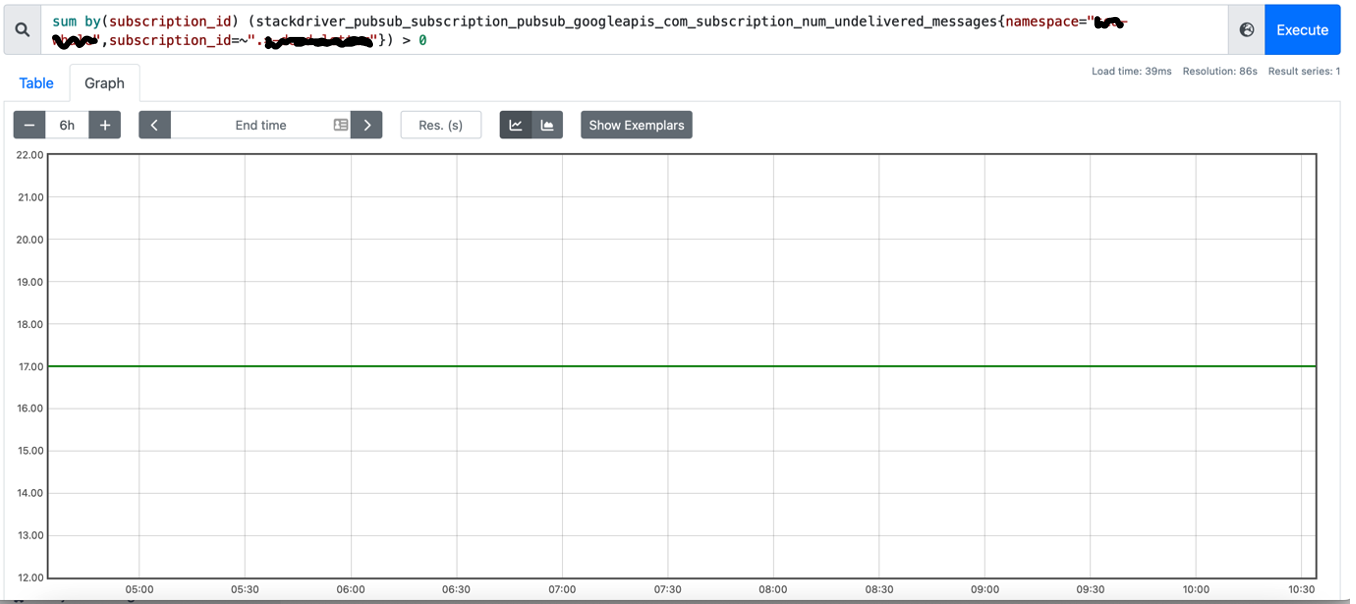Execute the current PromQL query
1356x604 pixels.
point(1302,29)
